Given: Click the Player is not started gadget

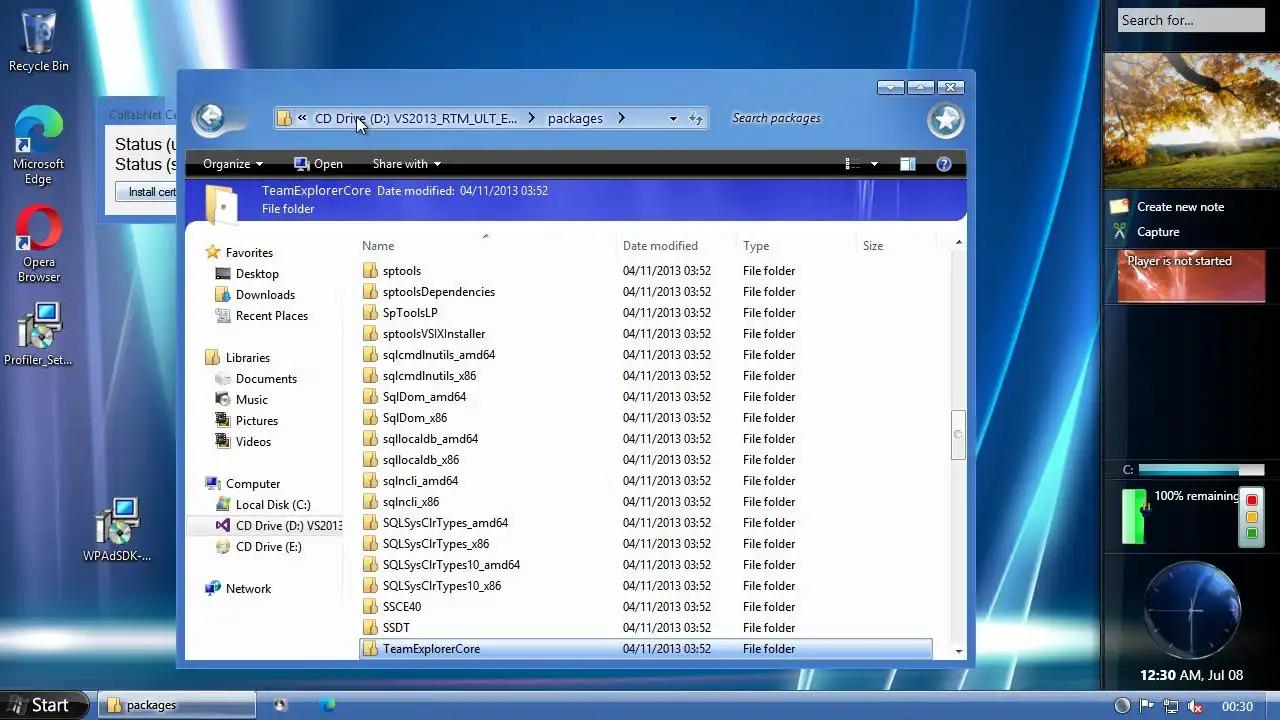Looking at the screenshot, I should coord(1191,276).
